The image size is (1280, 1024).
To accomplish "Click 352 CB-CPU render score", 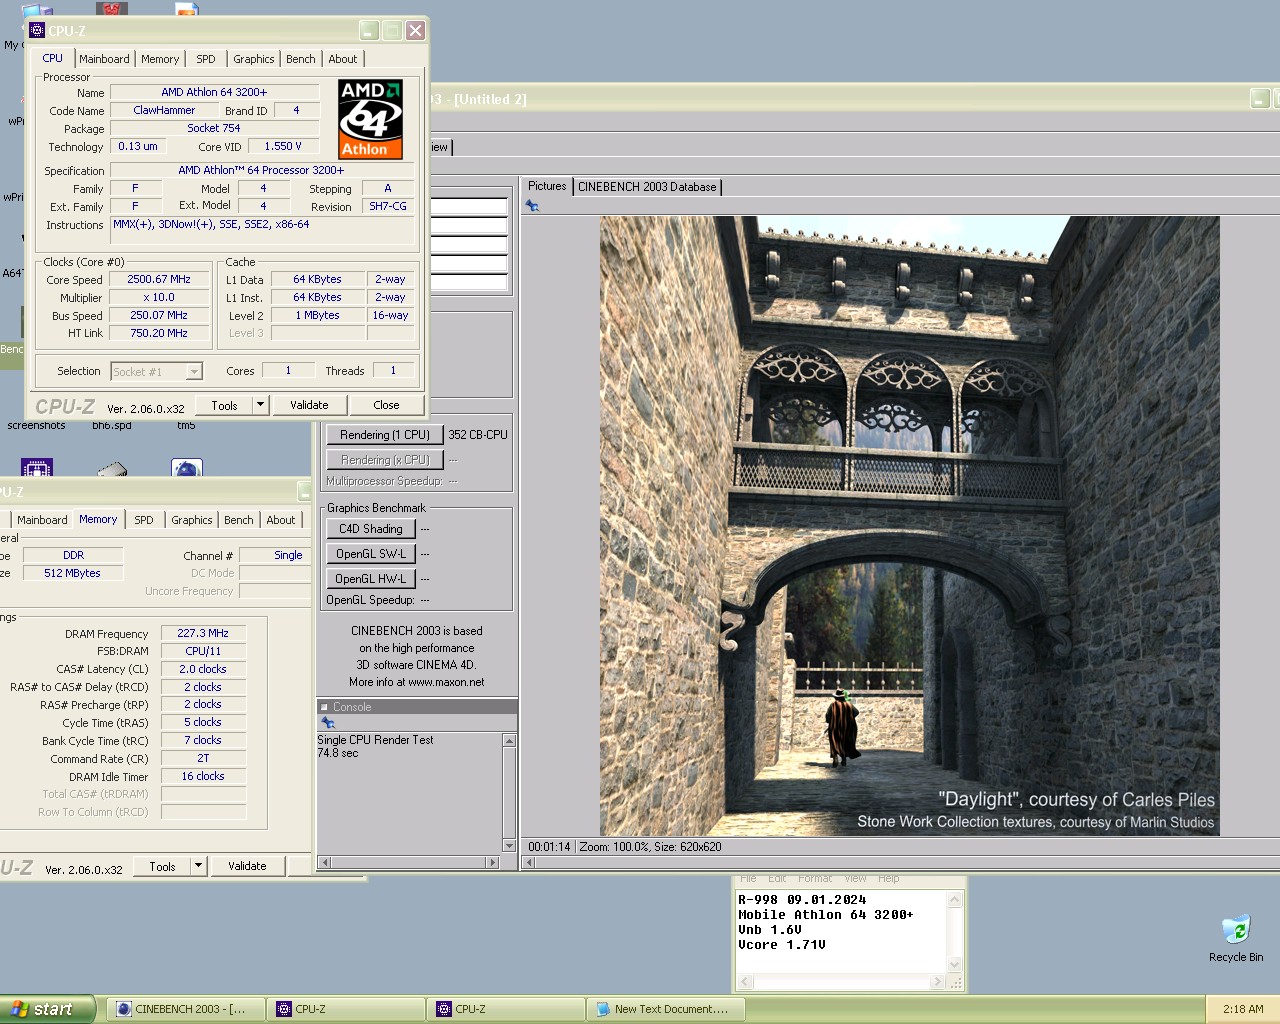I will point(478,435).
